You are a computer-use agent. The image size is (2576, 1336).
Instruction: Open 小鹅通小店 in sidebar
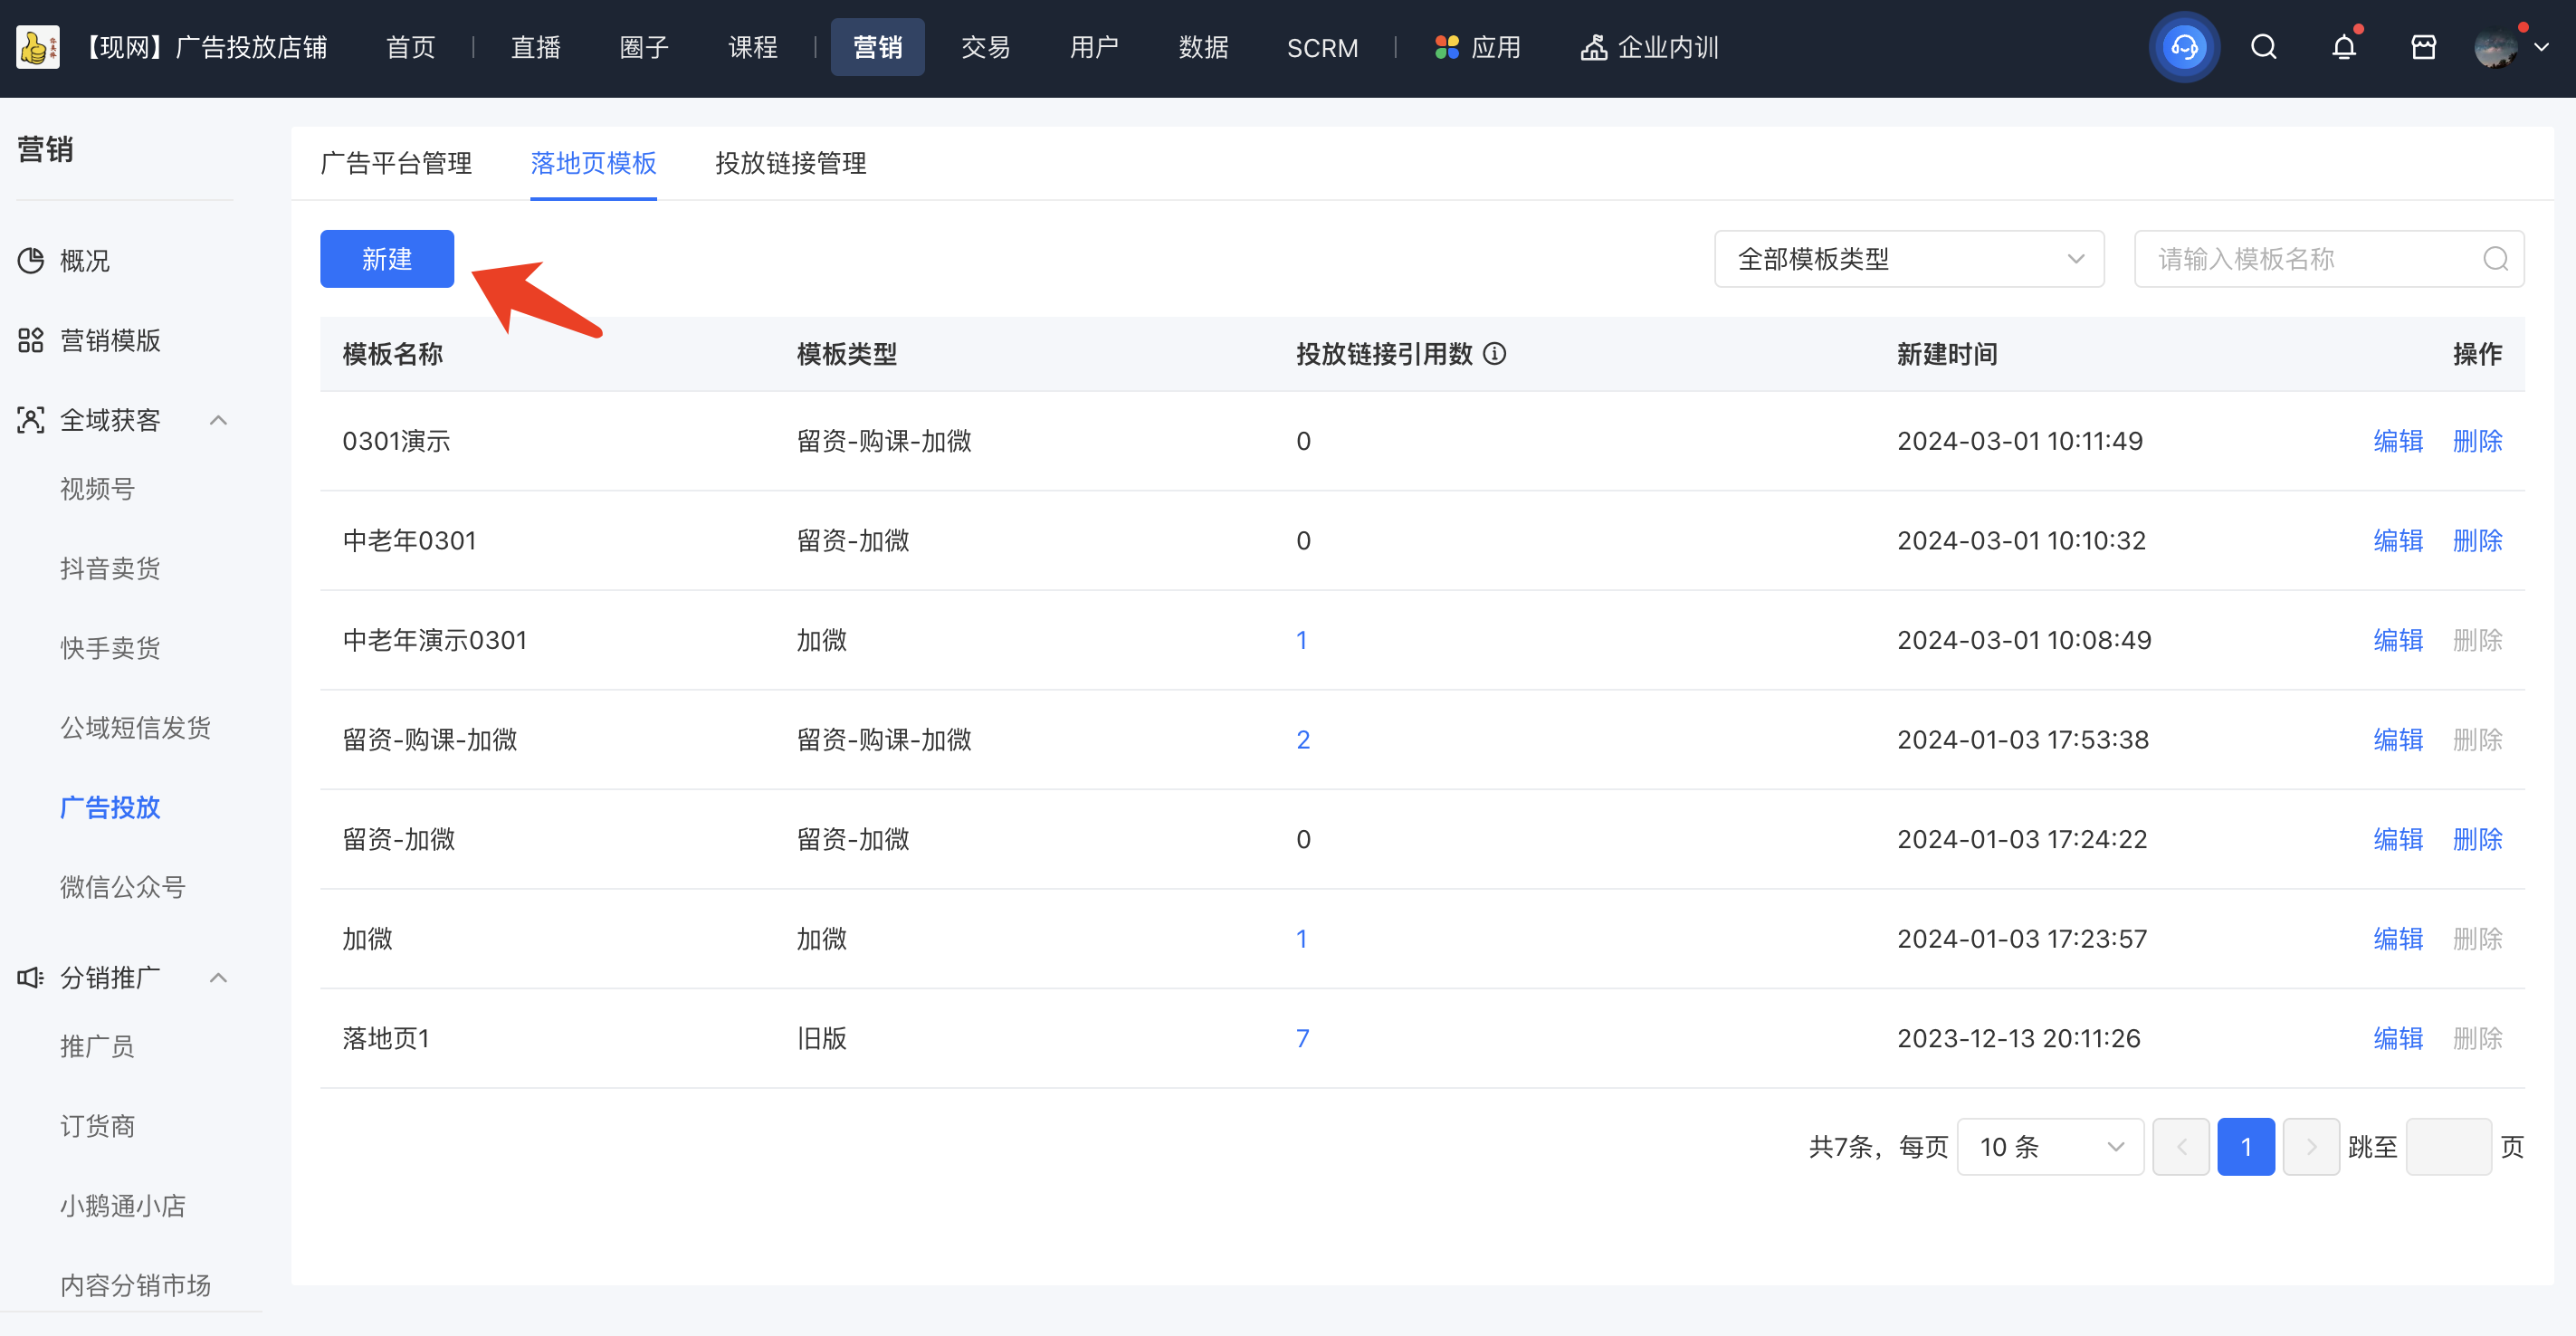123,1205
